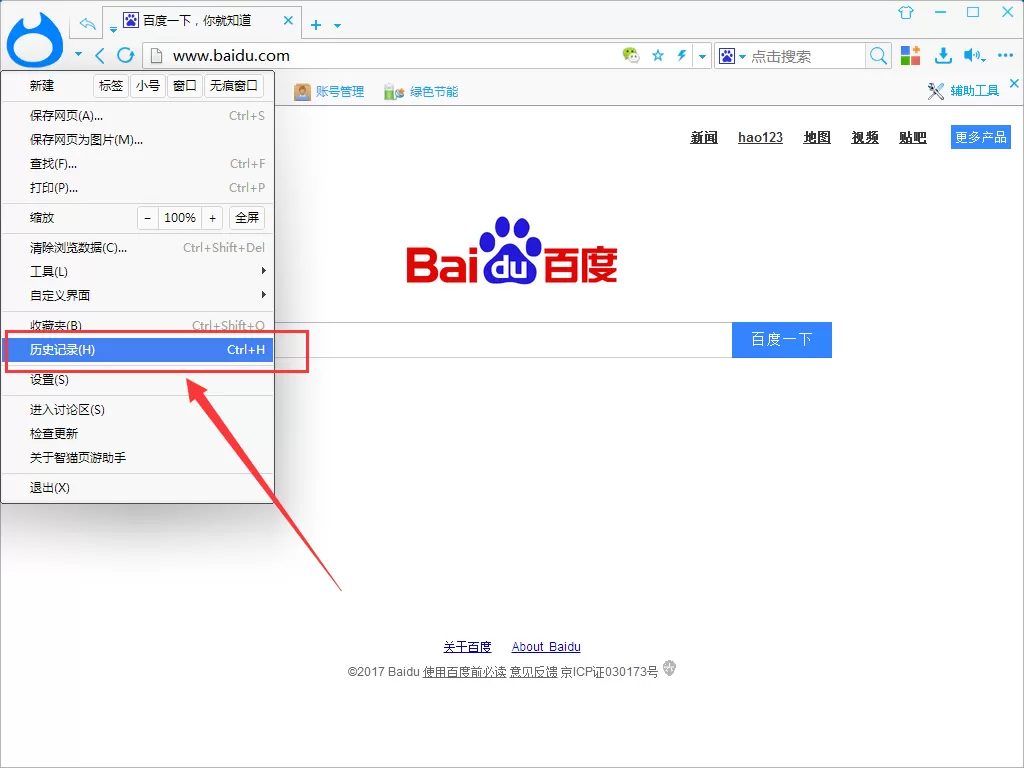Click the WeChat icon in the address bar
This screenshot has width=1024, height=768.
(631, 56)
